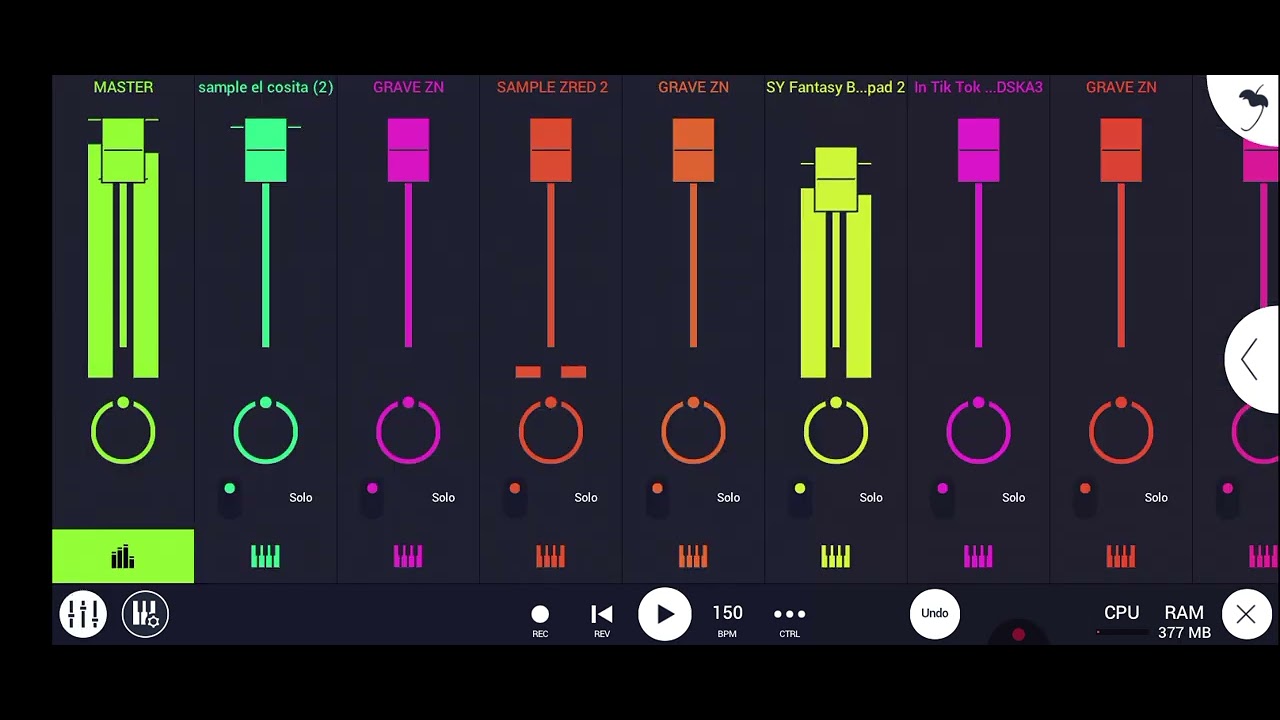Image resolution: width=1280 pixels, height=720 pixels.
Task: Toggle mute dot on SAMPLE ZRED 2
Action: (515, 489)
